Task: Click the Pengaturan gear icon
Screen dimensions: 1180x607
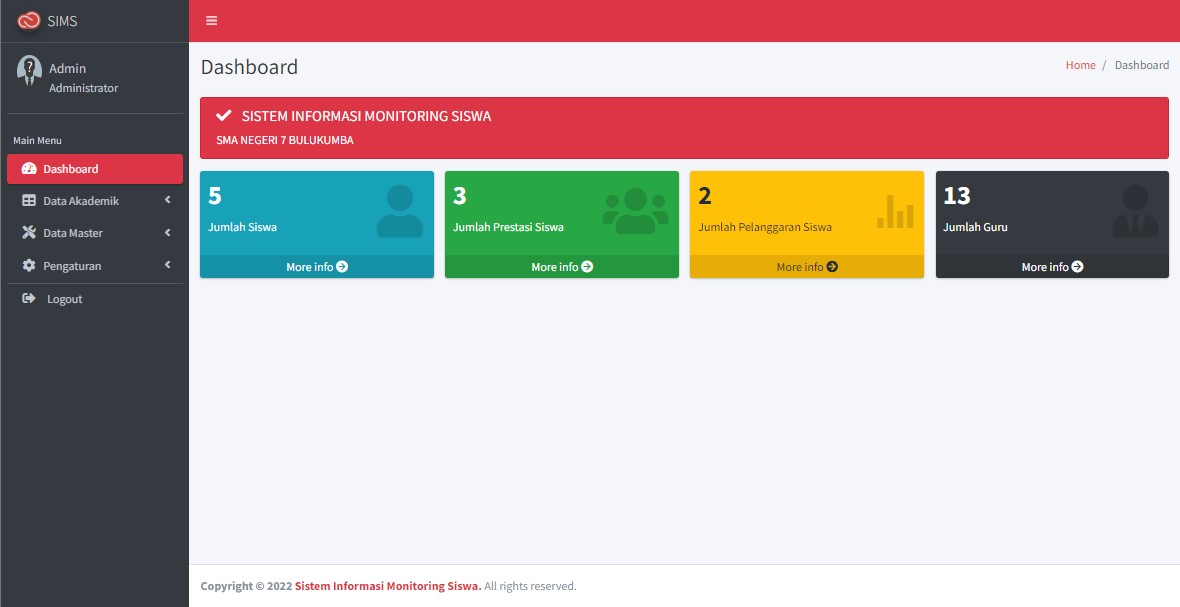Action: click(30, 266)
